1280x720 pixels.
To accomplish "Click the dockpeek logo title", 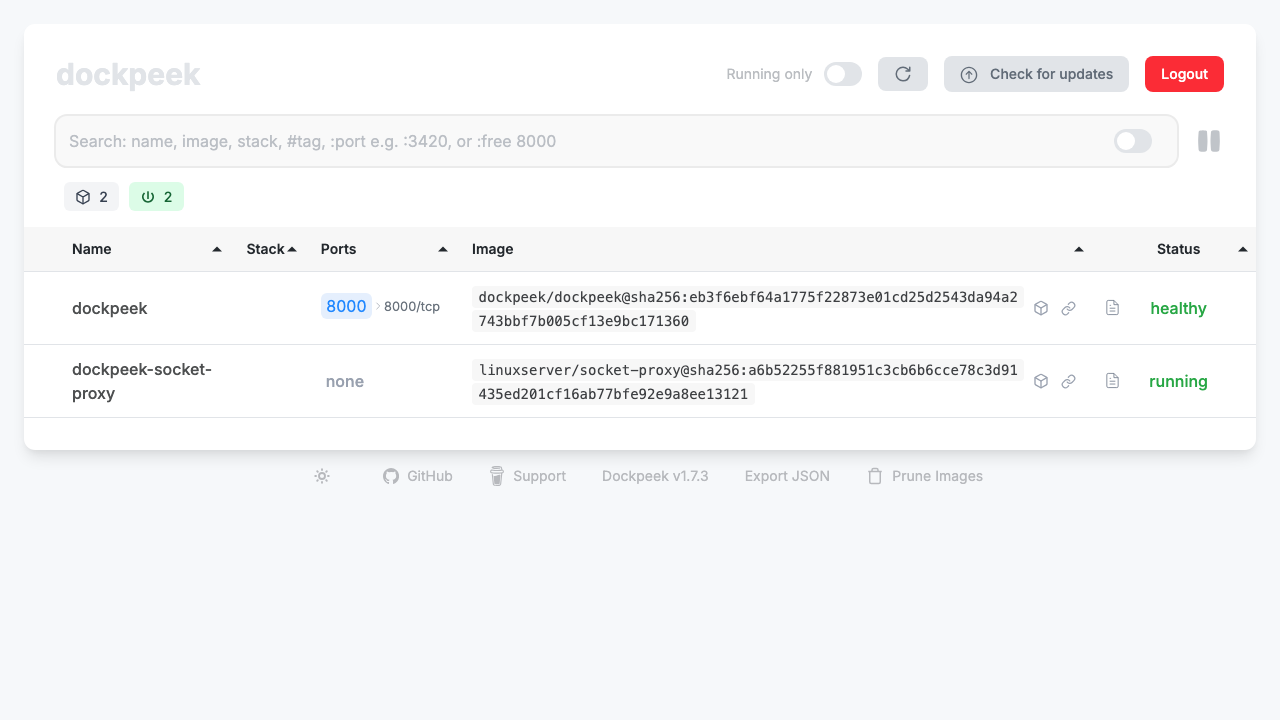I will (x=128, y=75).
